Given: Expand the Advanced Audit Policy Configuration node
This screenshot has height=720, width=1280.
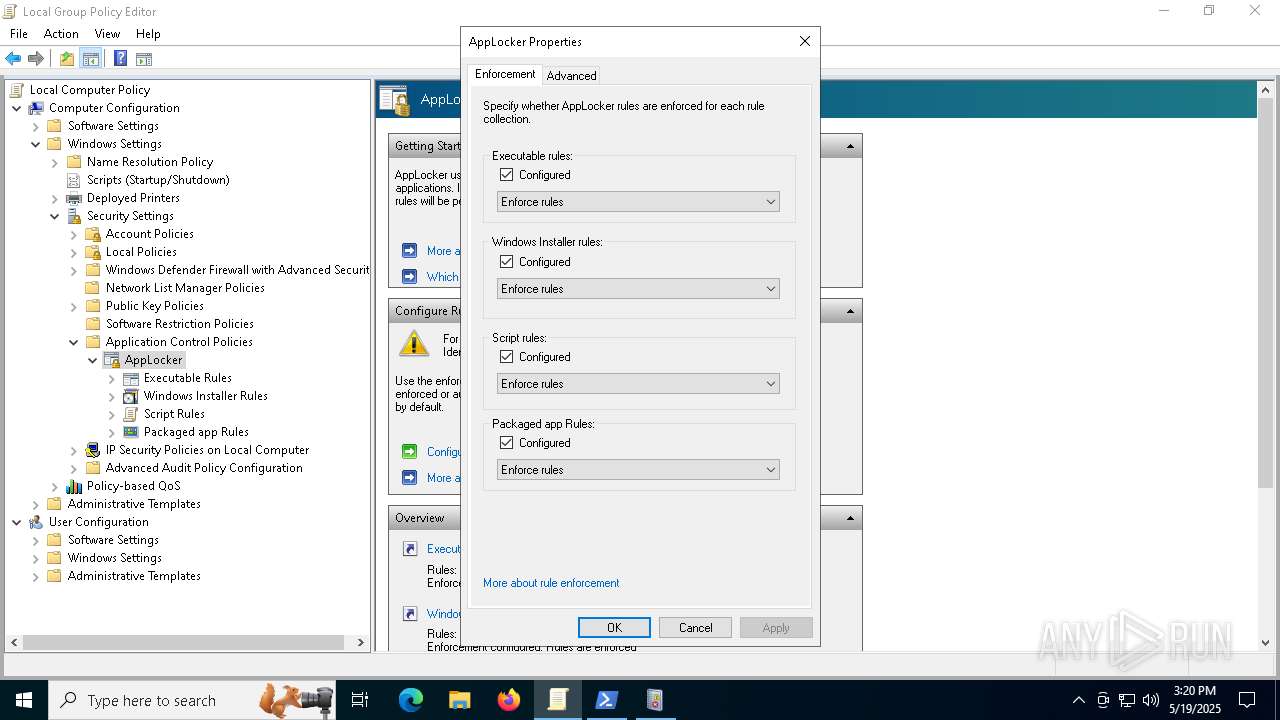Looking at the screenshot, I should click(74, 468).
